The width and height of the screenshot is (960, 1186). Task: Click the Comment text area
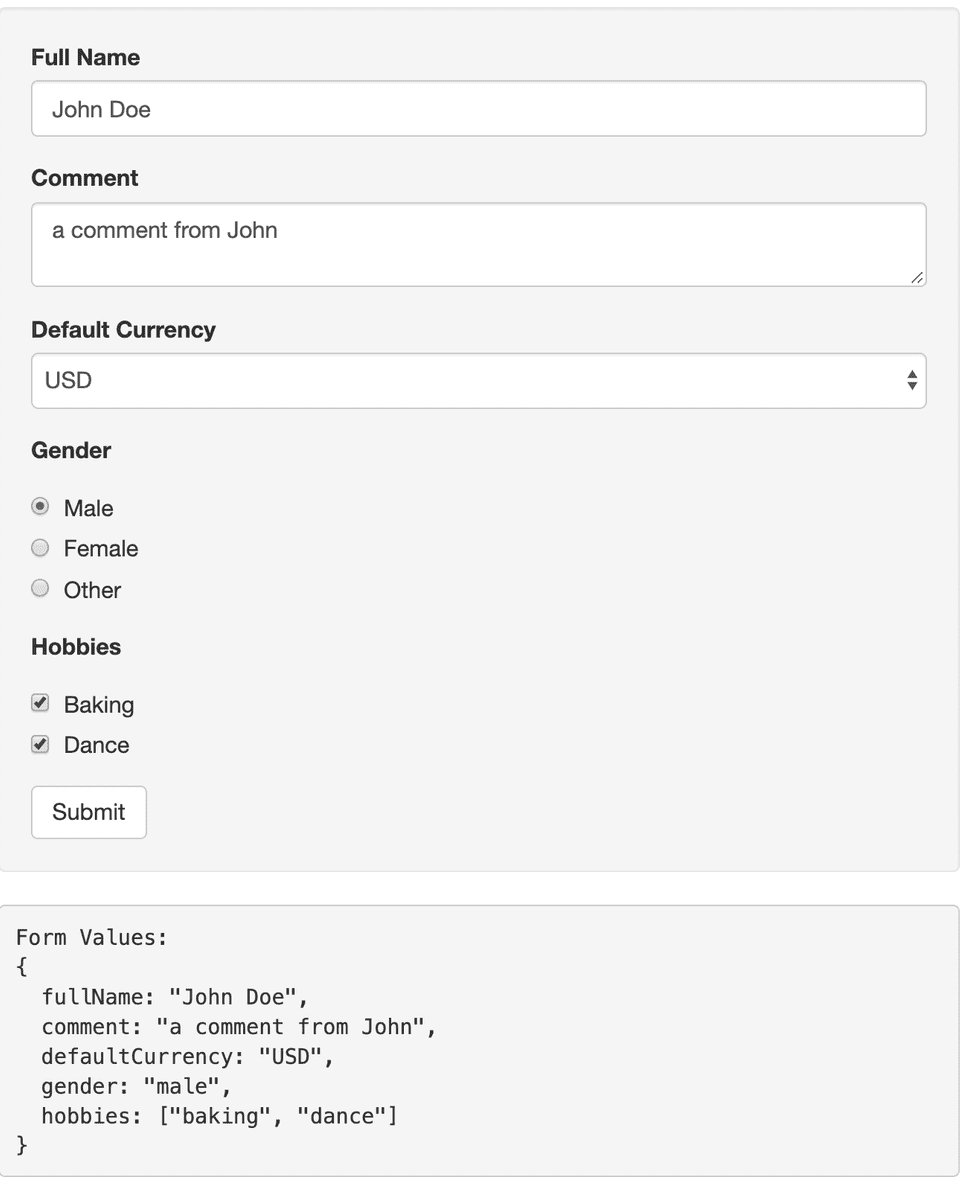[x=478, y=243]
